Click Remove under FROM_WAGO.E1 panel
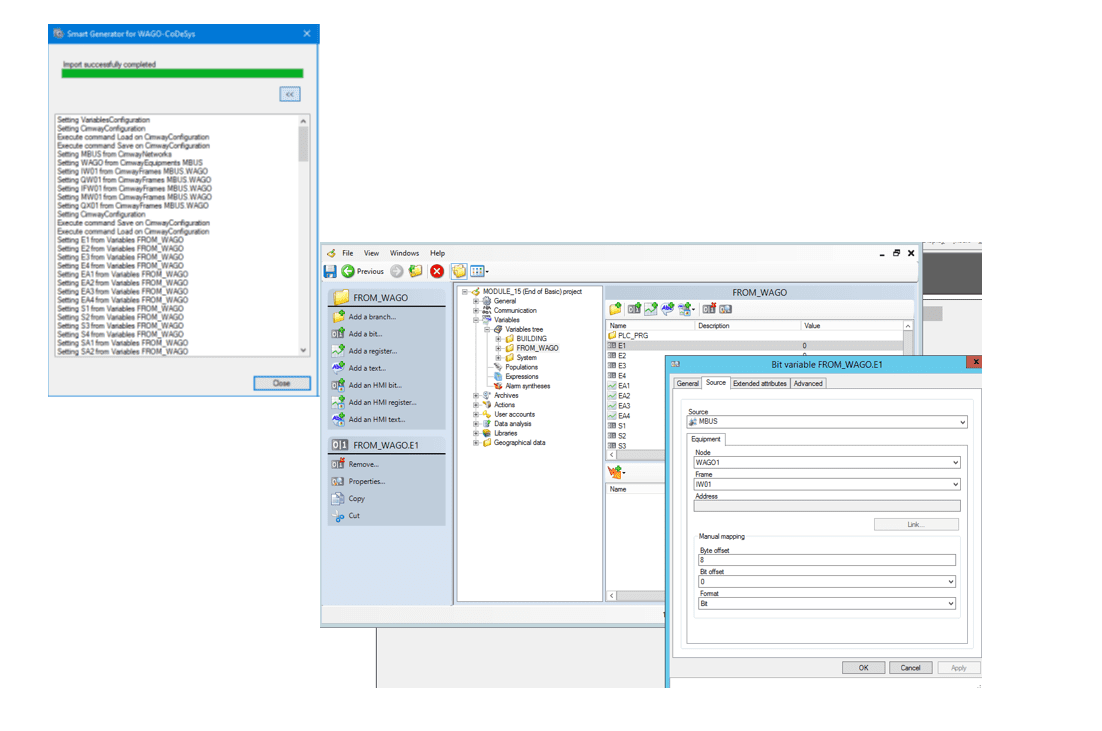This screenshot has width=1102, height=731. coord(363,464)
